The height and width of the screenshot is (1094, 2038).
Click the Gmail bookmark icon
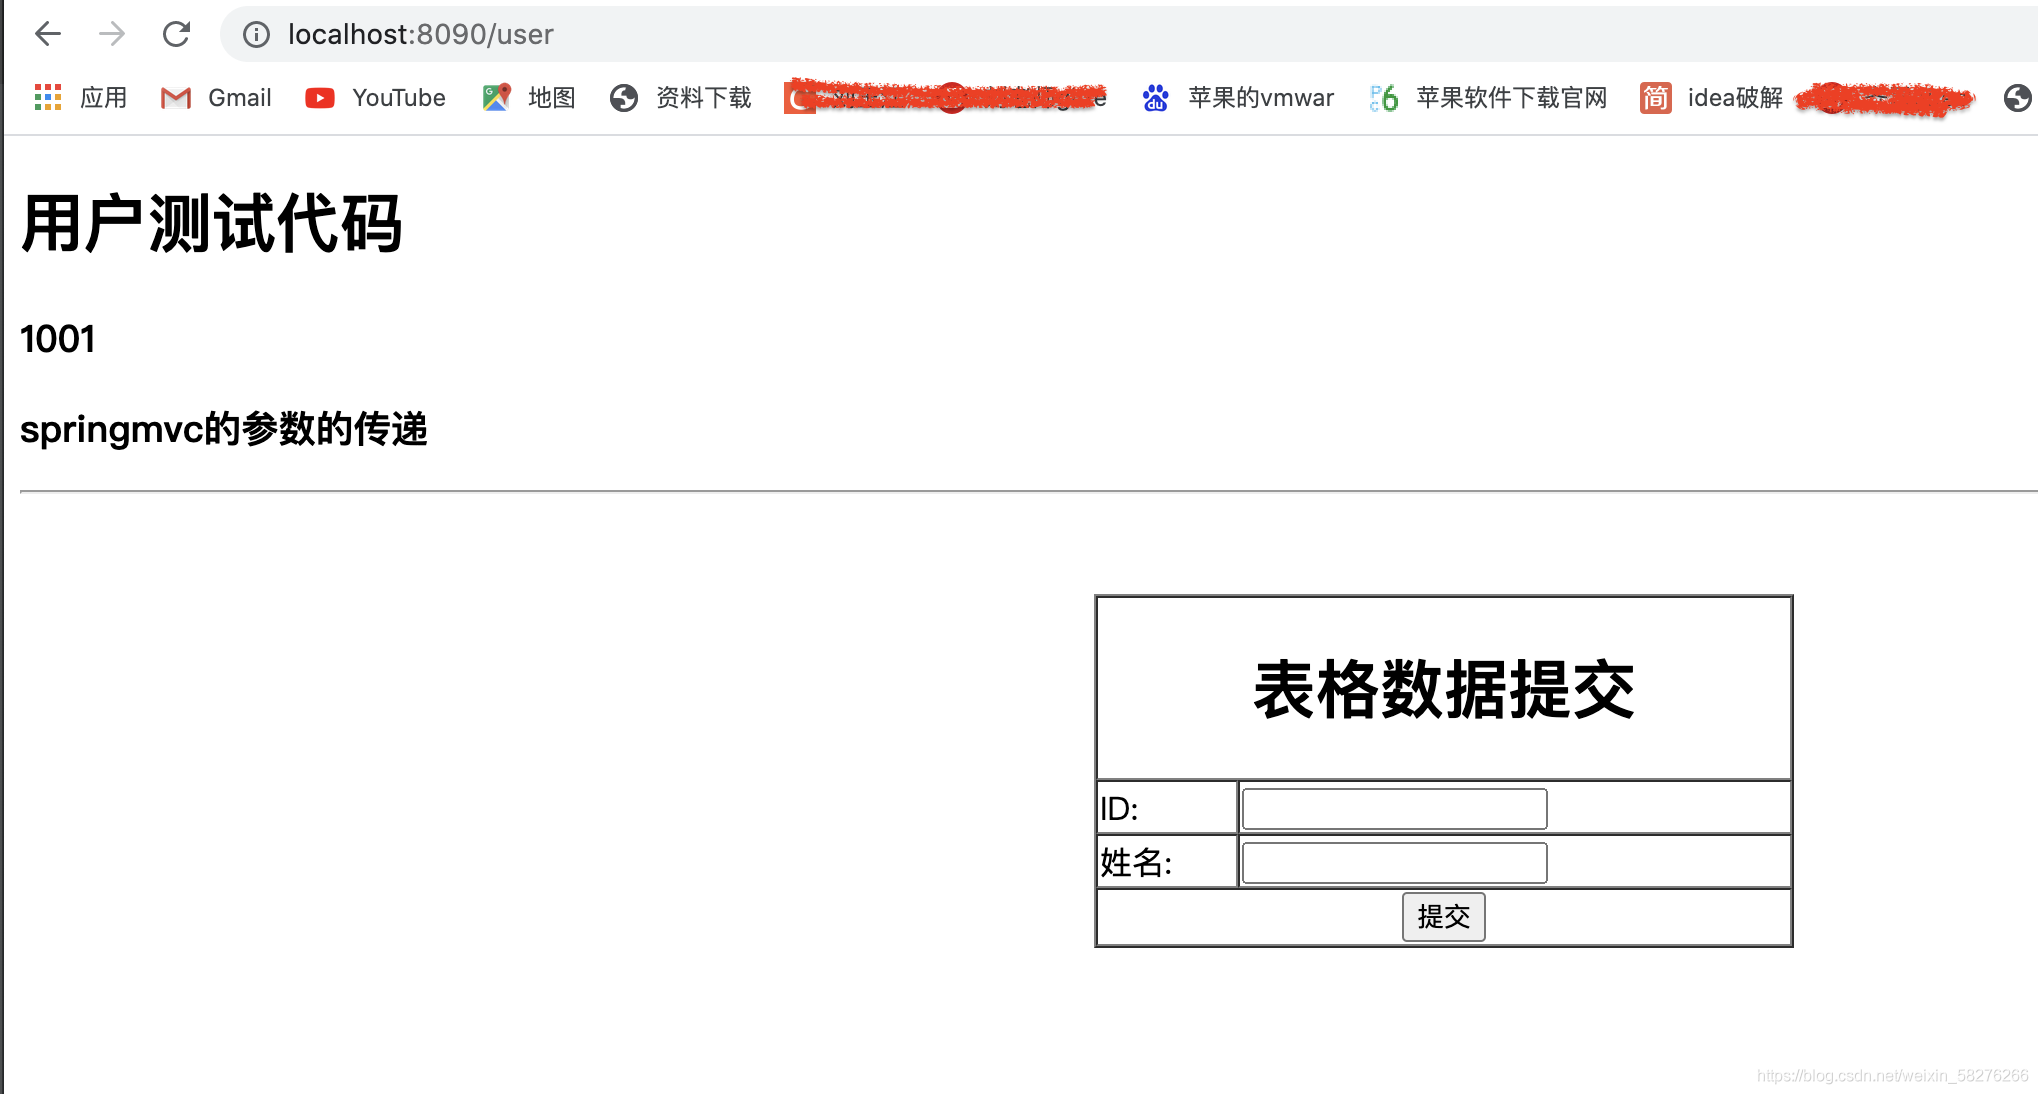point(174,97)
